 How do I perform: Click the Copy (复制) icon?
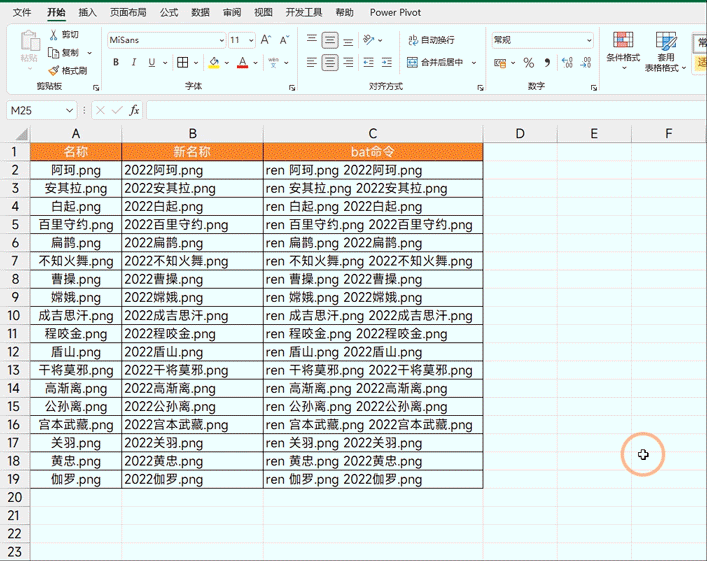click(54, 53)
